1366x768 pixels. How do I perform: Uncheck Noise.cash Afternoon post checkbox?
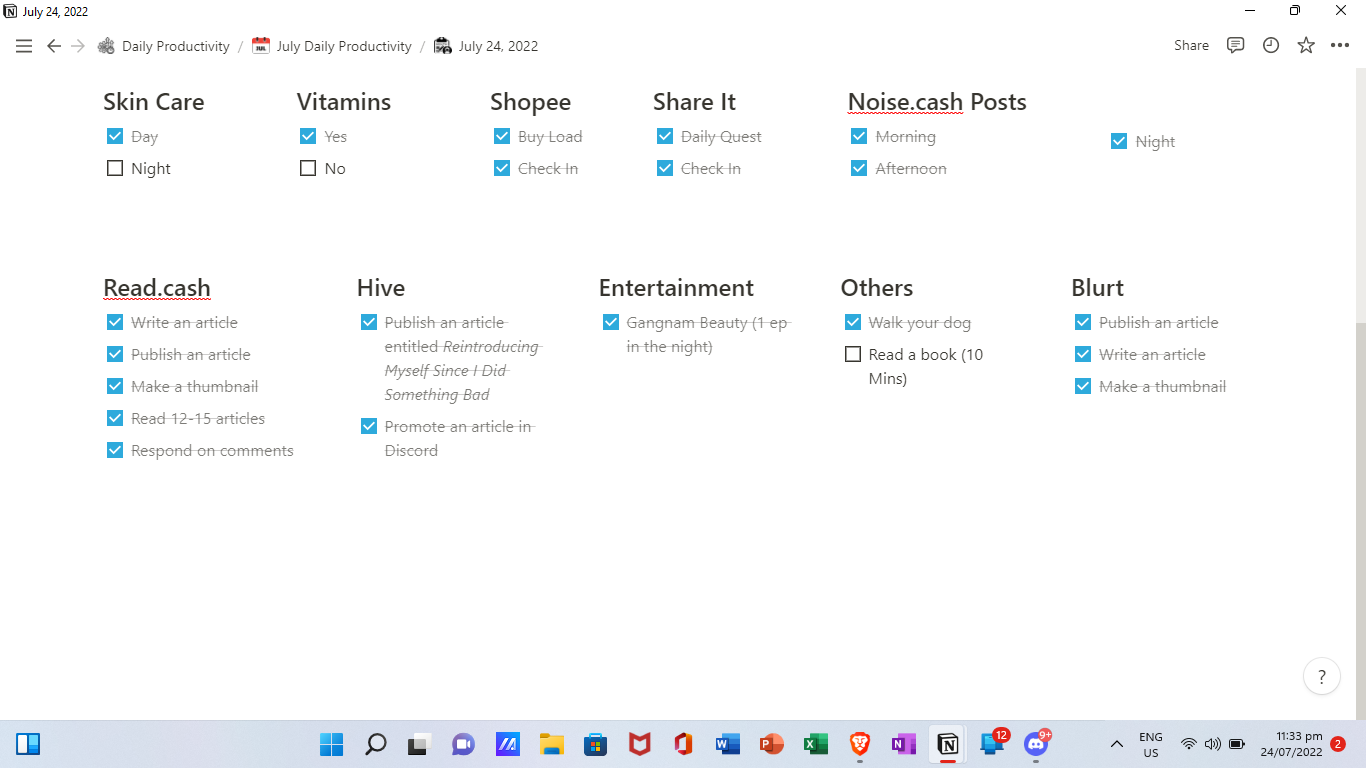tap(859, 168)
